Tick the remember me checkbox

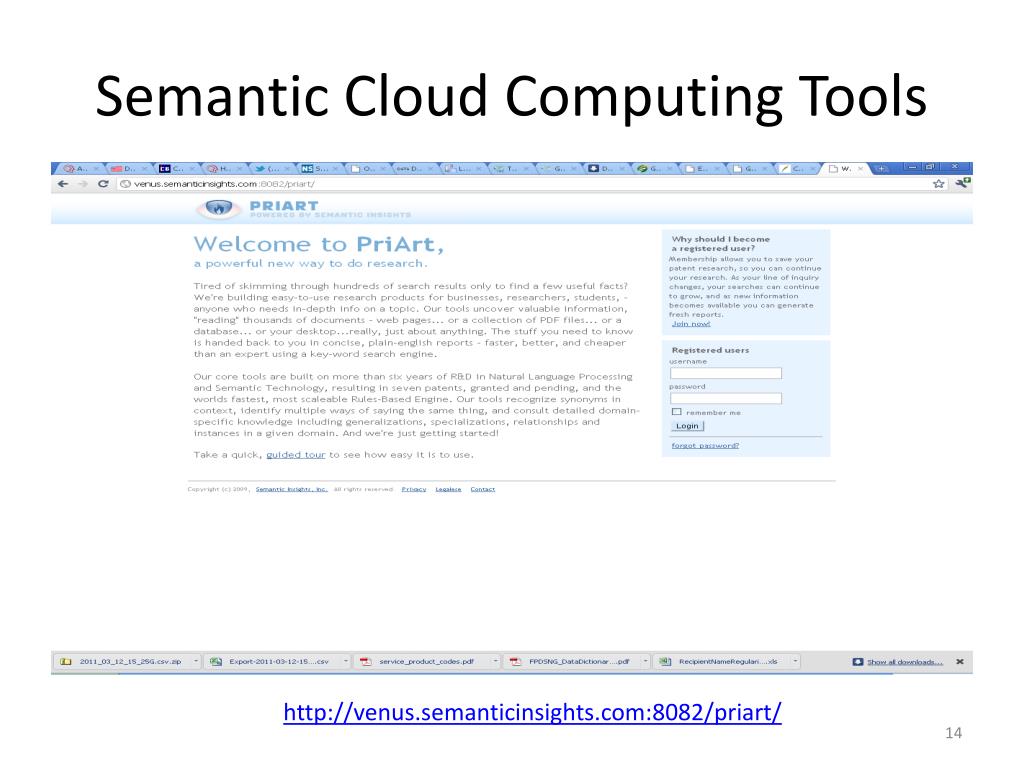point(677,411)
